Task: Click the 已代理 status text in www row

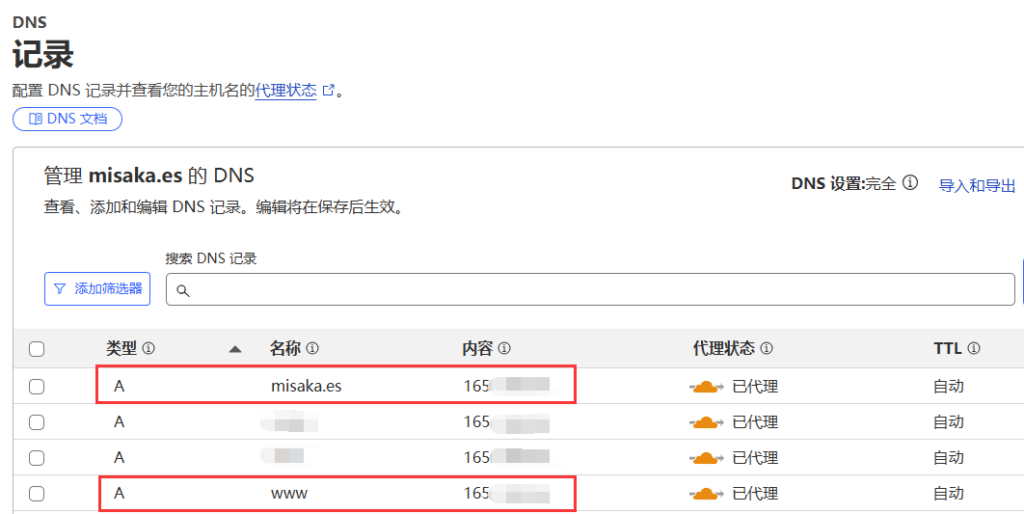Action: tap(755, 494)
